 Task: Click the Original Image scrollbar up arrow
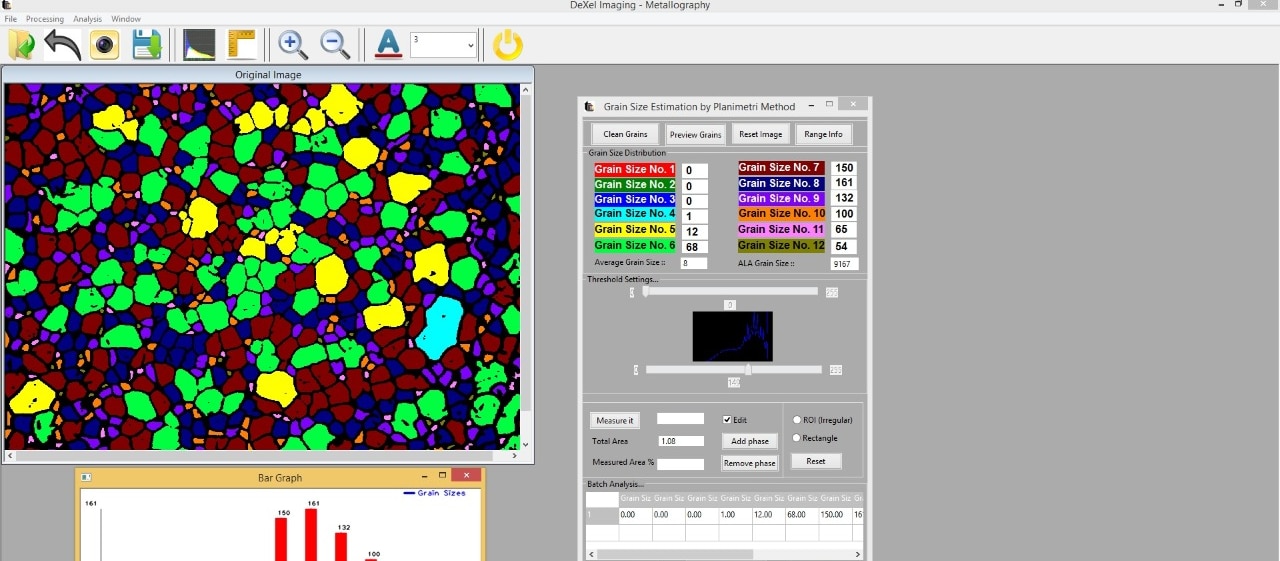click(526, 89)
